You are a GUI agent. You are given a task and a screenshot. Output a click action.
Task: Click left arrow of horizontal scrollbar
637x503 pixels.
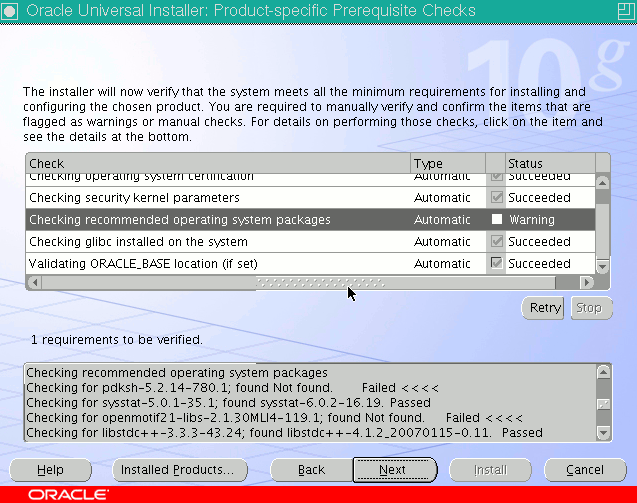(x=35, y=282)
